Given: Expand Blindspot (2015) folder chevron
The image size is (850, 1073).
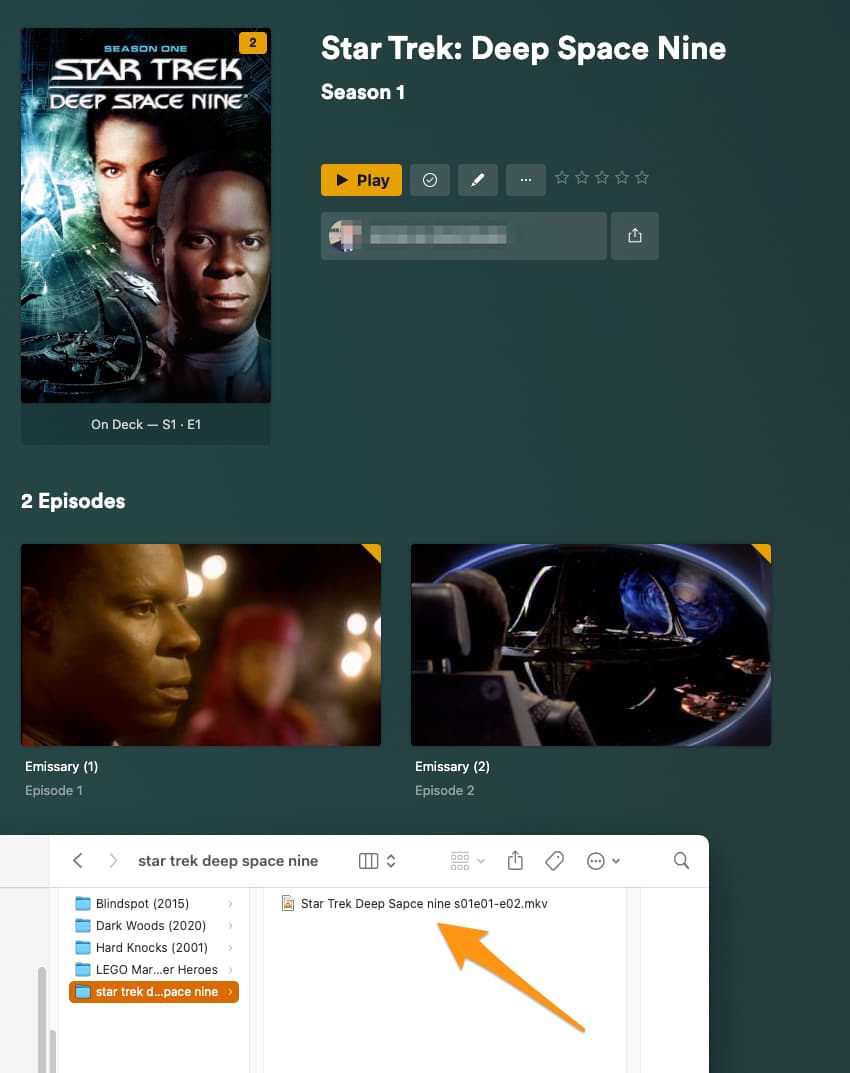Looking at the screenshot, I should [230, 904].
